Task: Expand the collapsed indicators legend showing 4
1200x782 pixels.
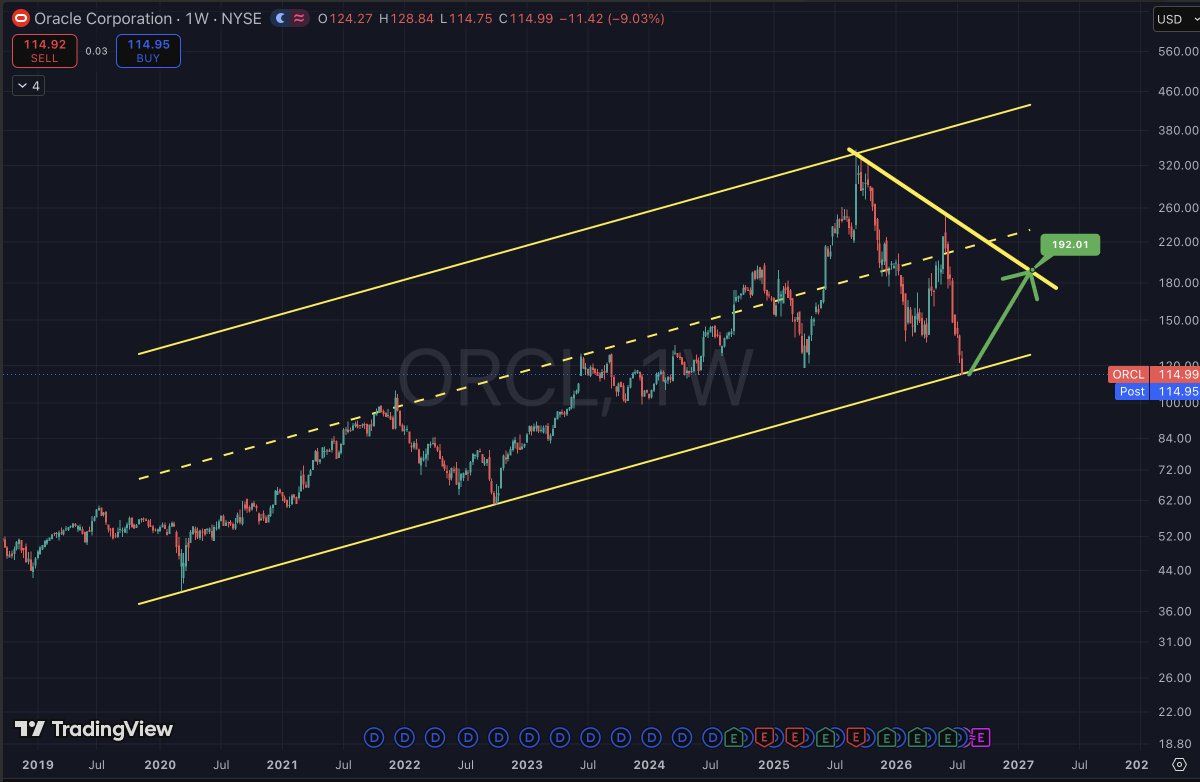Action: pos(28,86)
